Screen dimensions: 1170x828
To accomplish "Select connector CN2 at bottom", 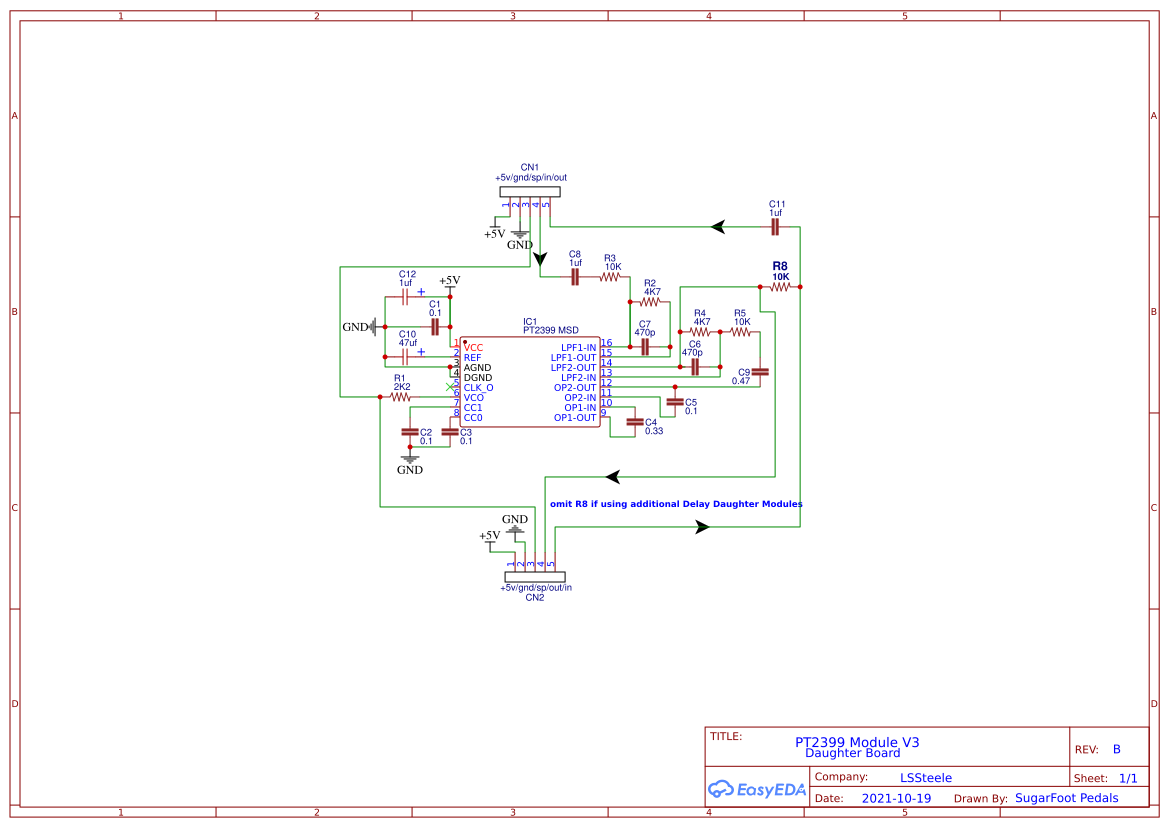I will coord(536,578).
